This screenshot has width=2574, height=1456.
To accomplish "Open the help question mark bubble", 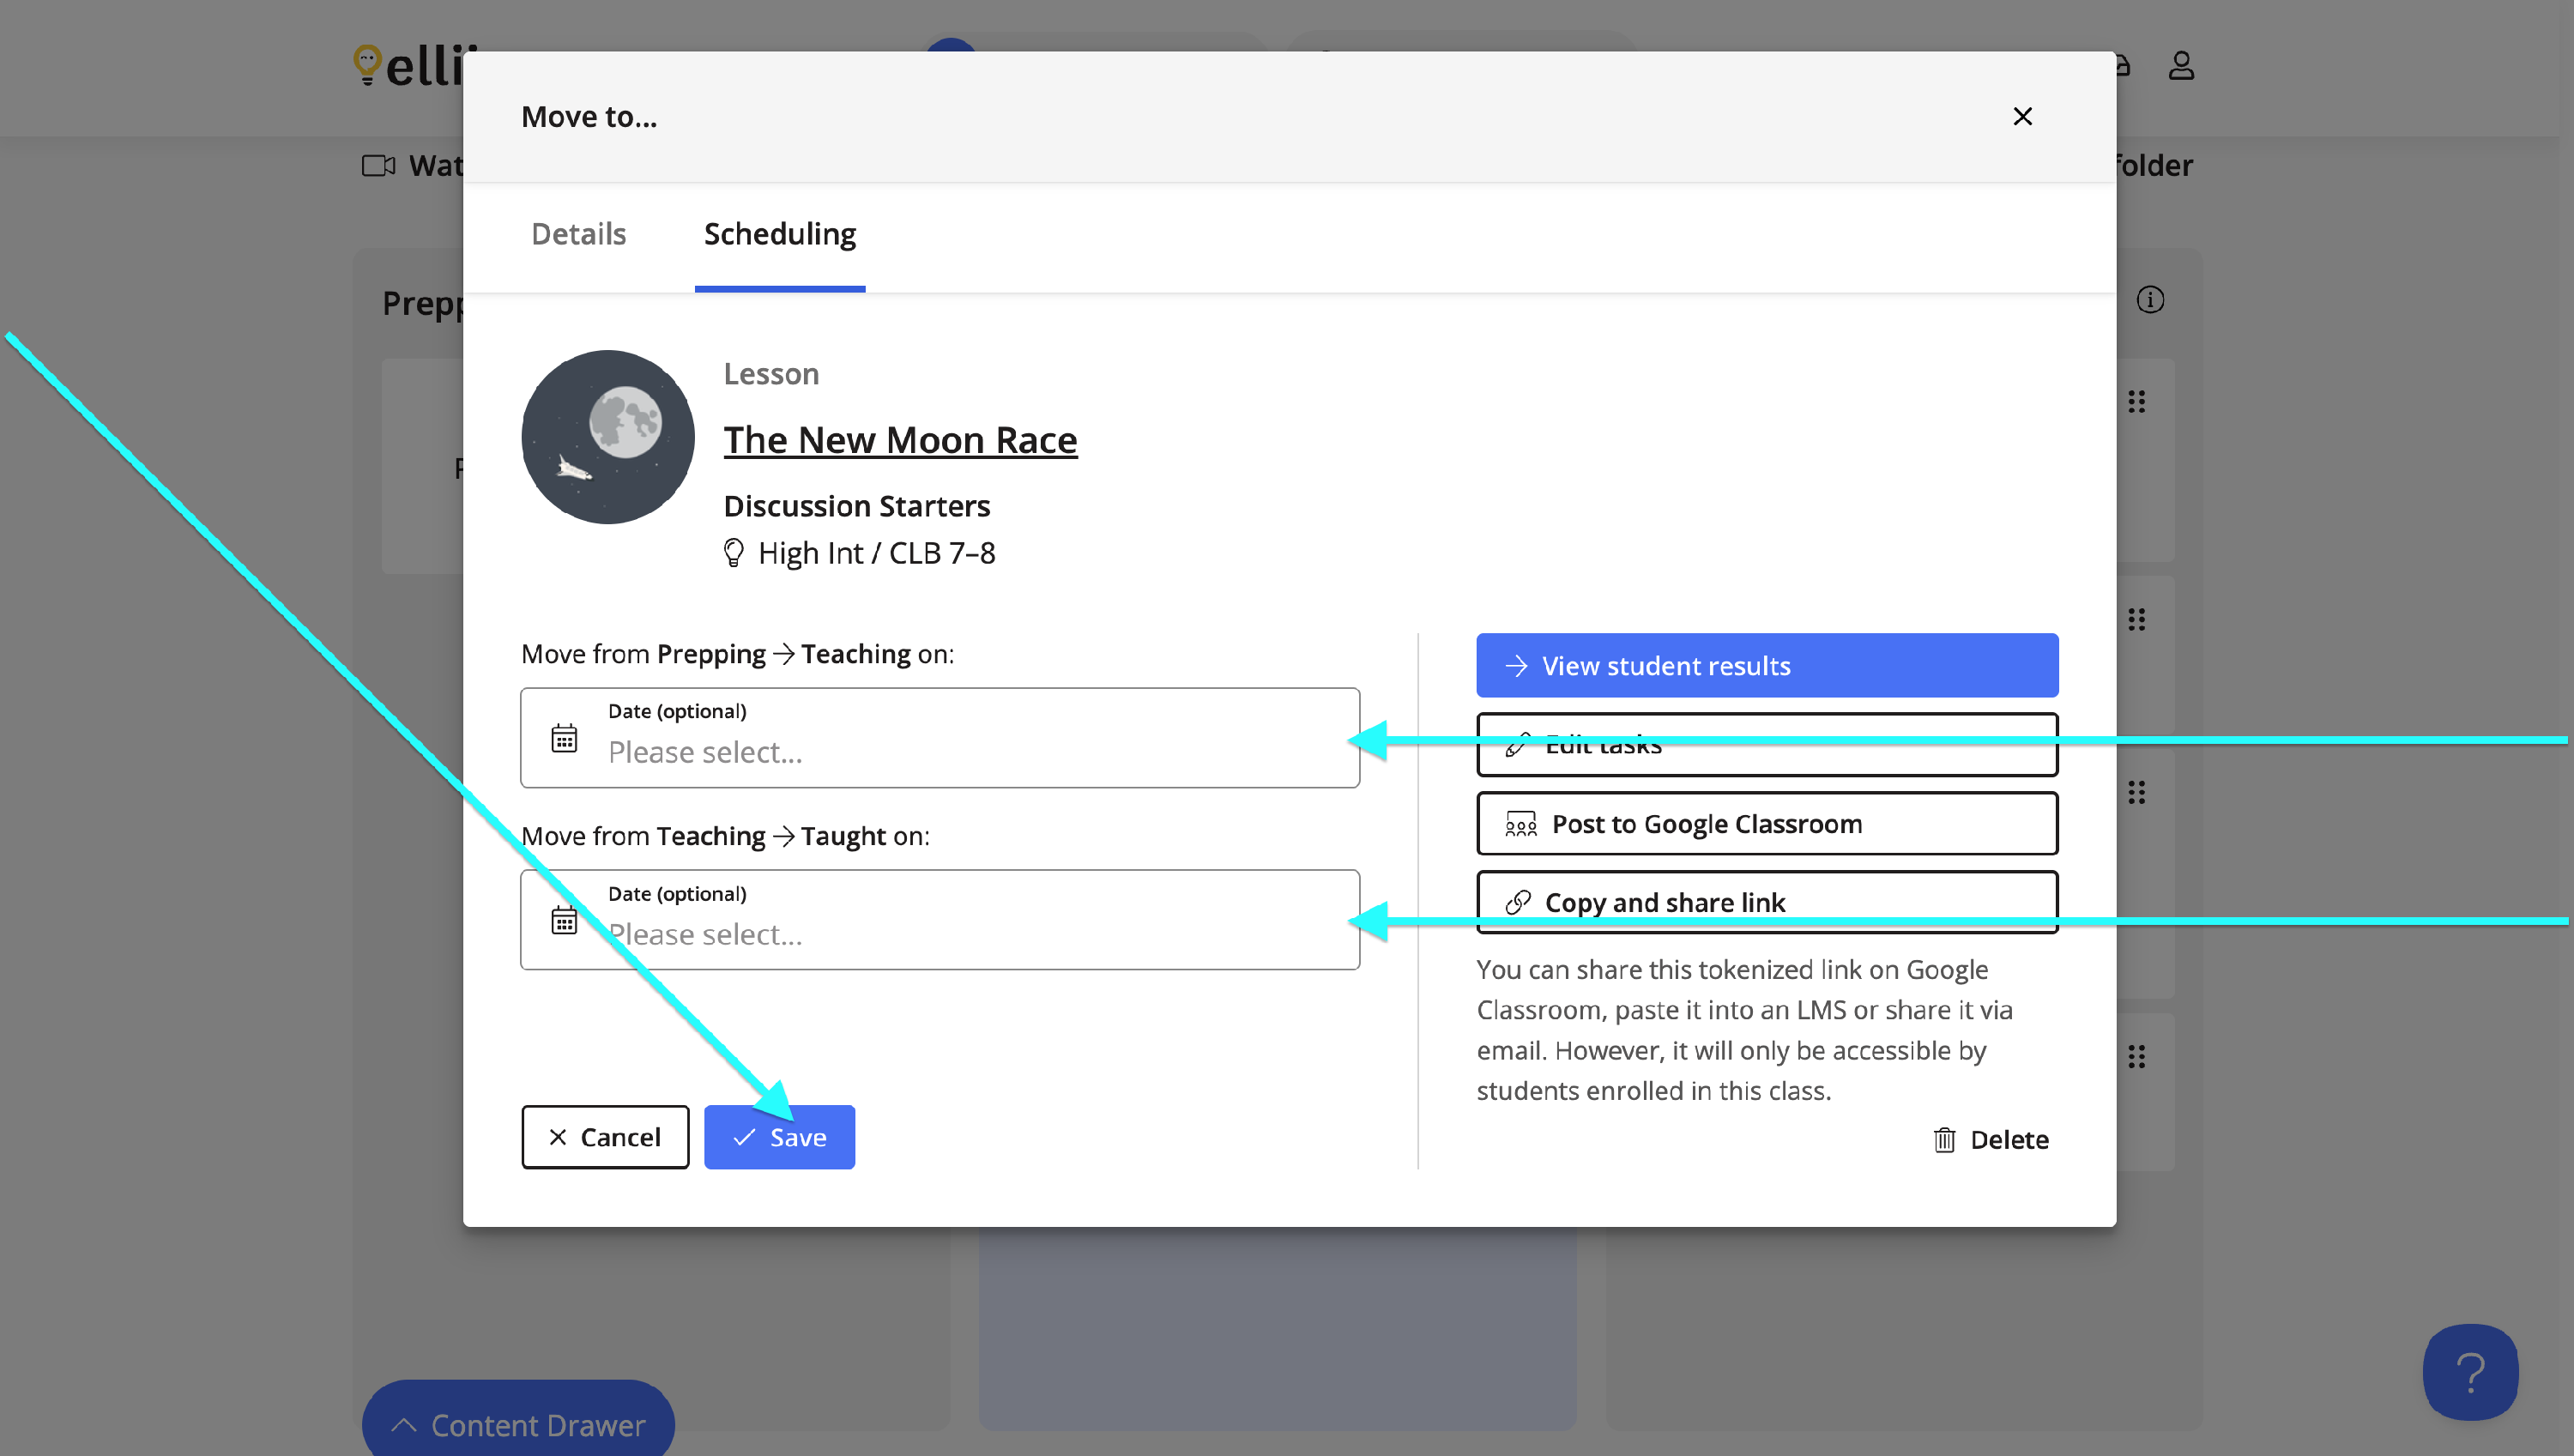I will tap(2469, 1372).
